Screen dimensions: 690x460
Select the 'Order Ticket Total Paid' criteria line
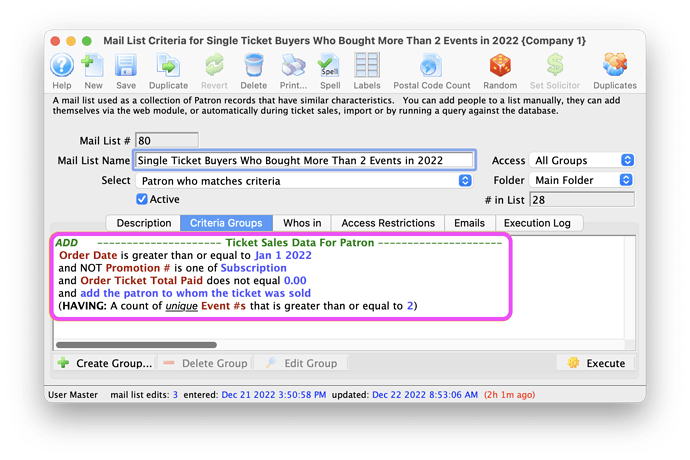pyautogui.click(x=183, y=281)
